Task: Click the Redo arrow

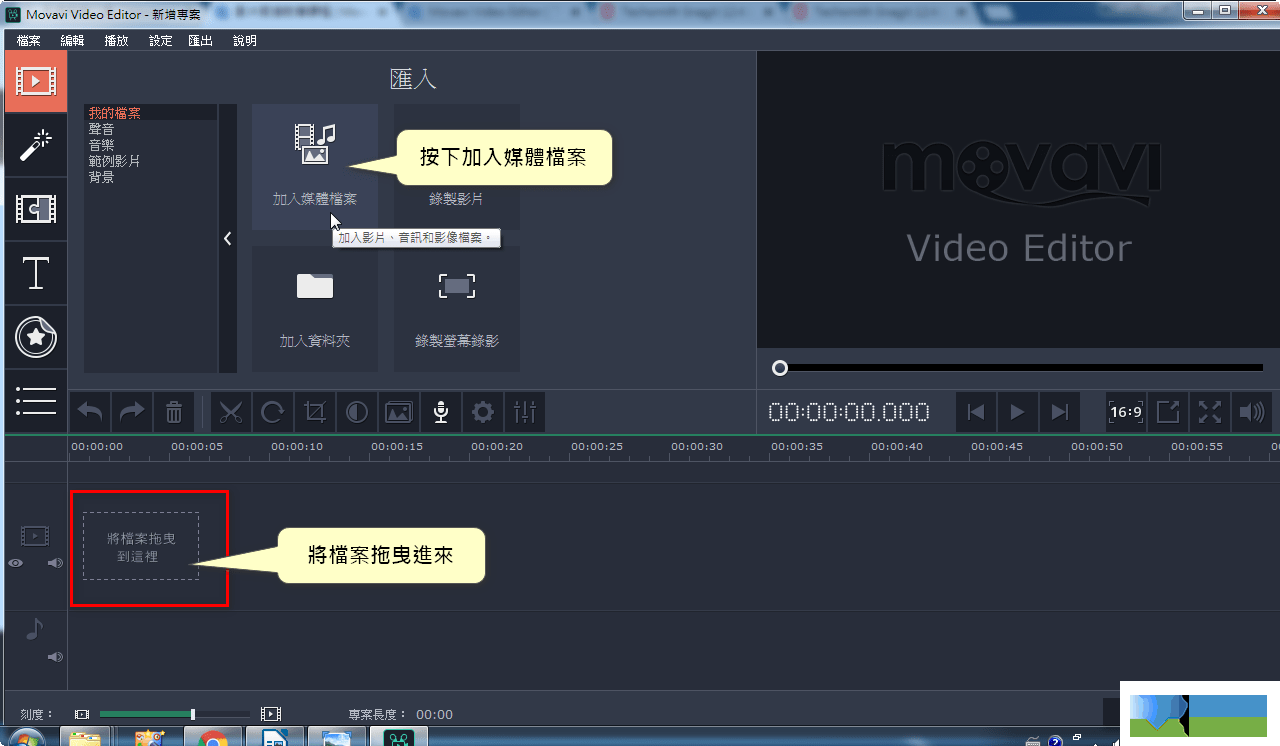Action: coord(132,411)
